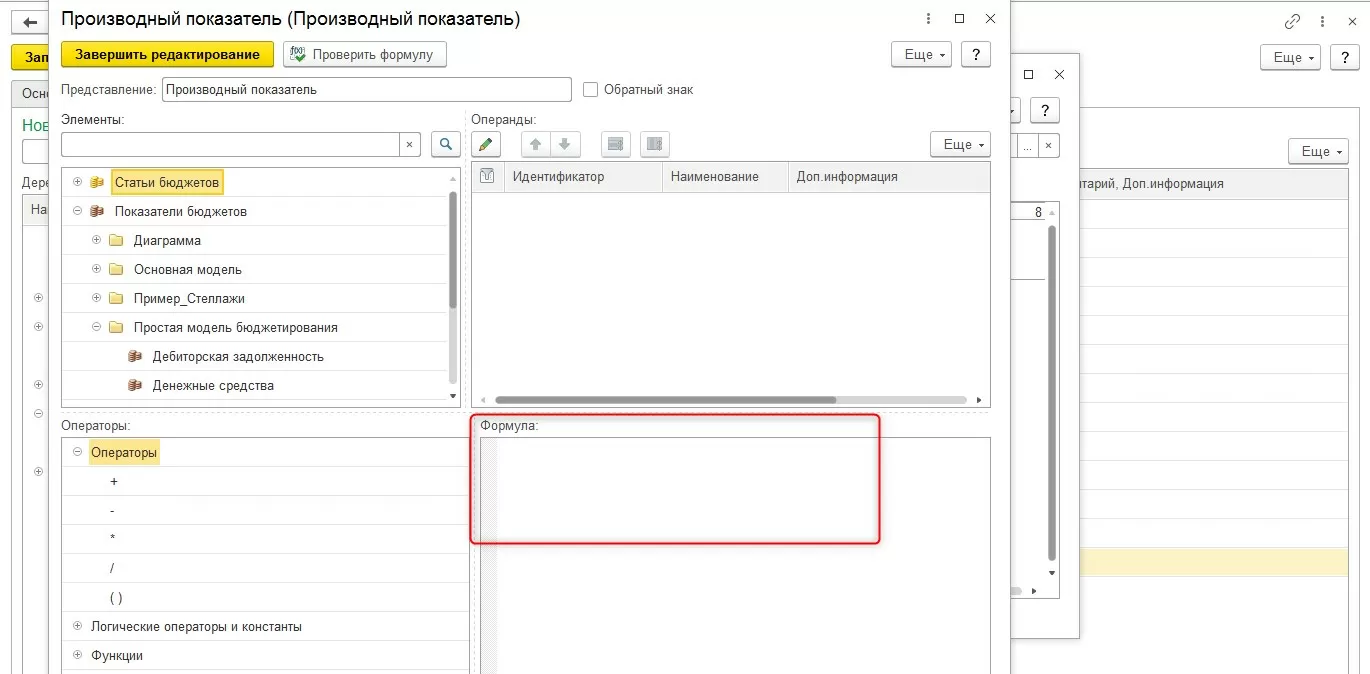1370x674 pixels.
Task: Click the Идентификатор column header
Action: [x=583, y=176]
